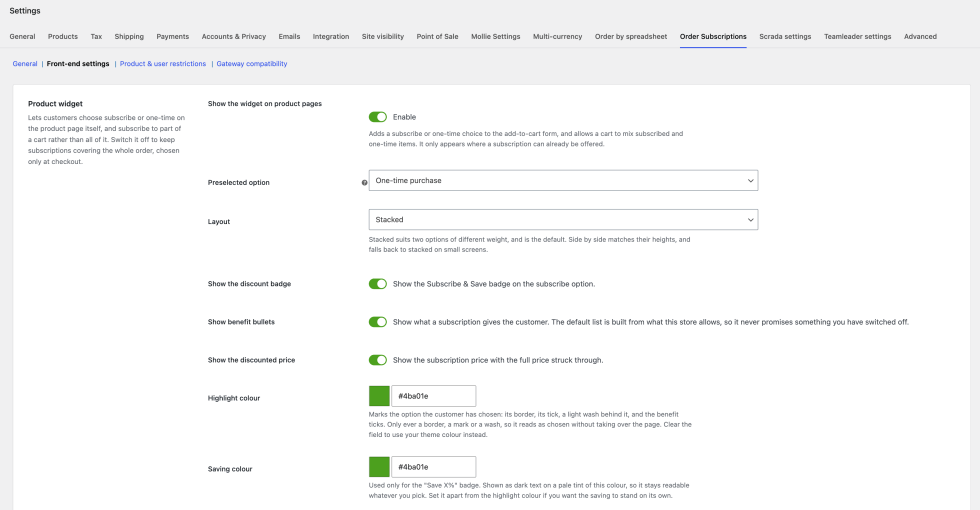Image resolution: width=980 pixels, height=510 pixels.
Task: Go to the General sub-section link
Action: pyautogui.click(x=25, y=64)
